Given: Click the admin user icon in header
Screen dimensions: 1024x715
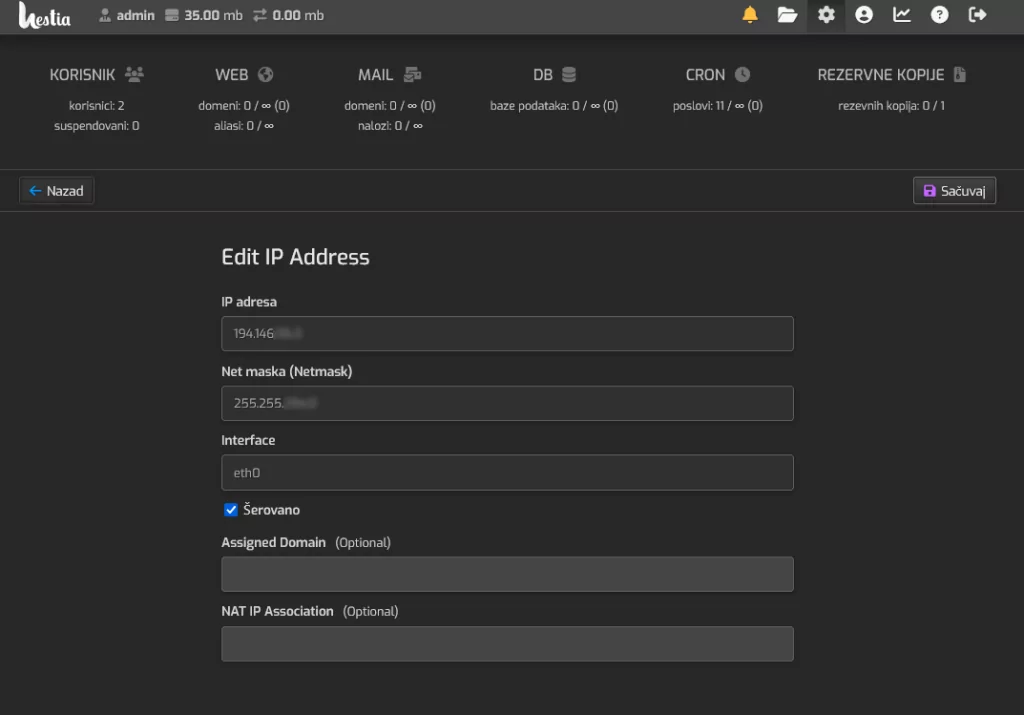Looking at the screenshot, I should pyautogui.click(x=104, y=15).
